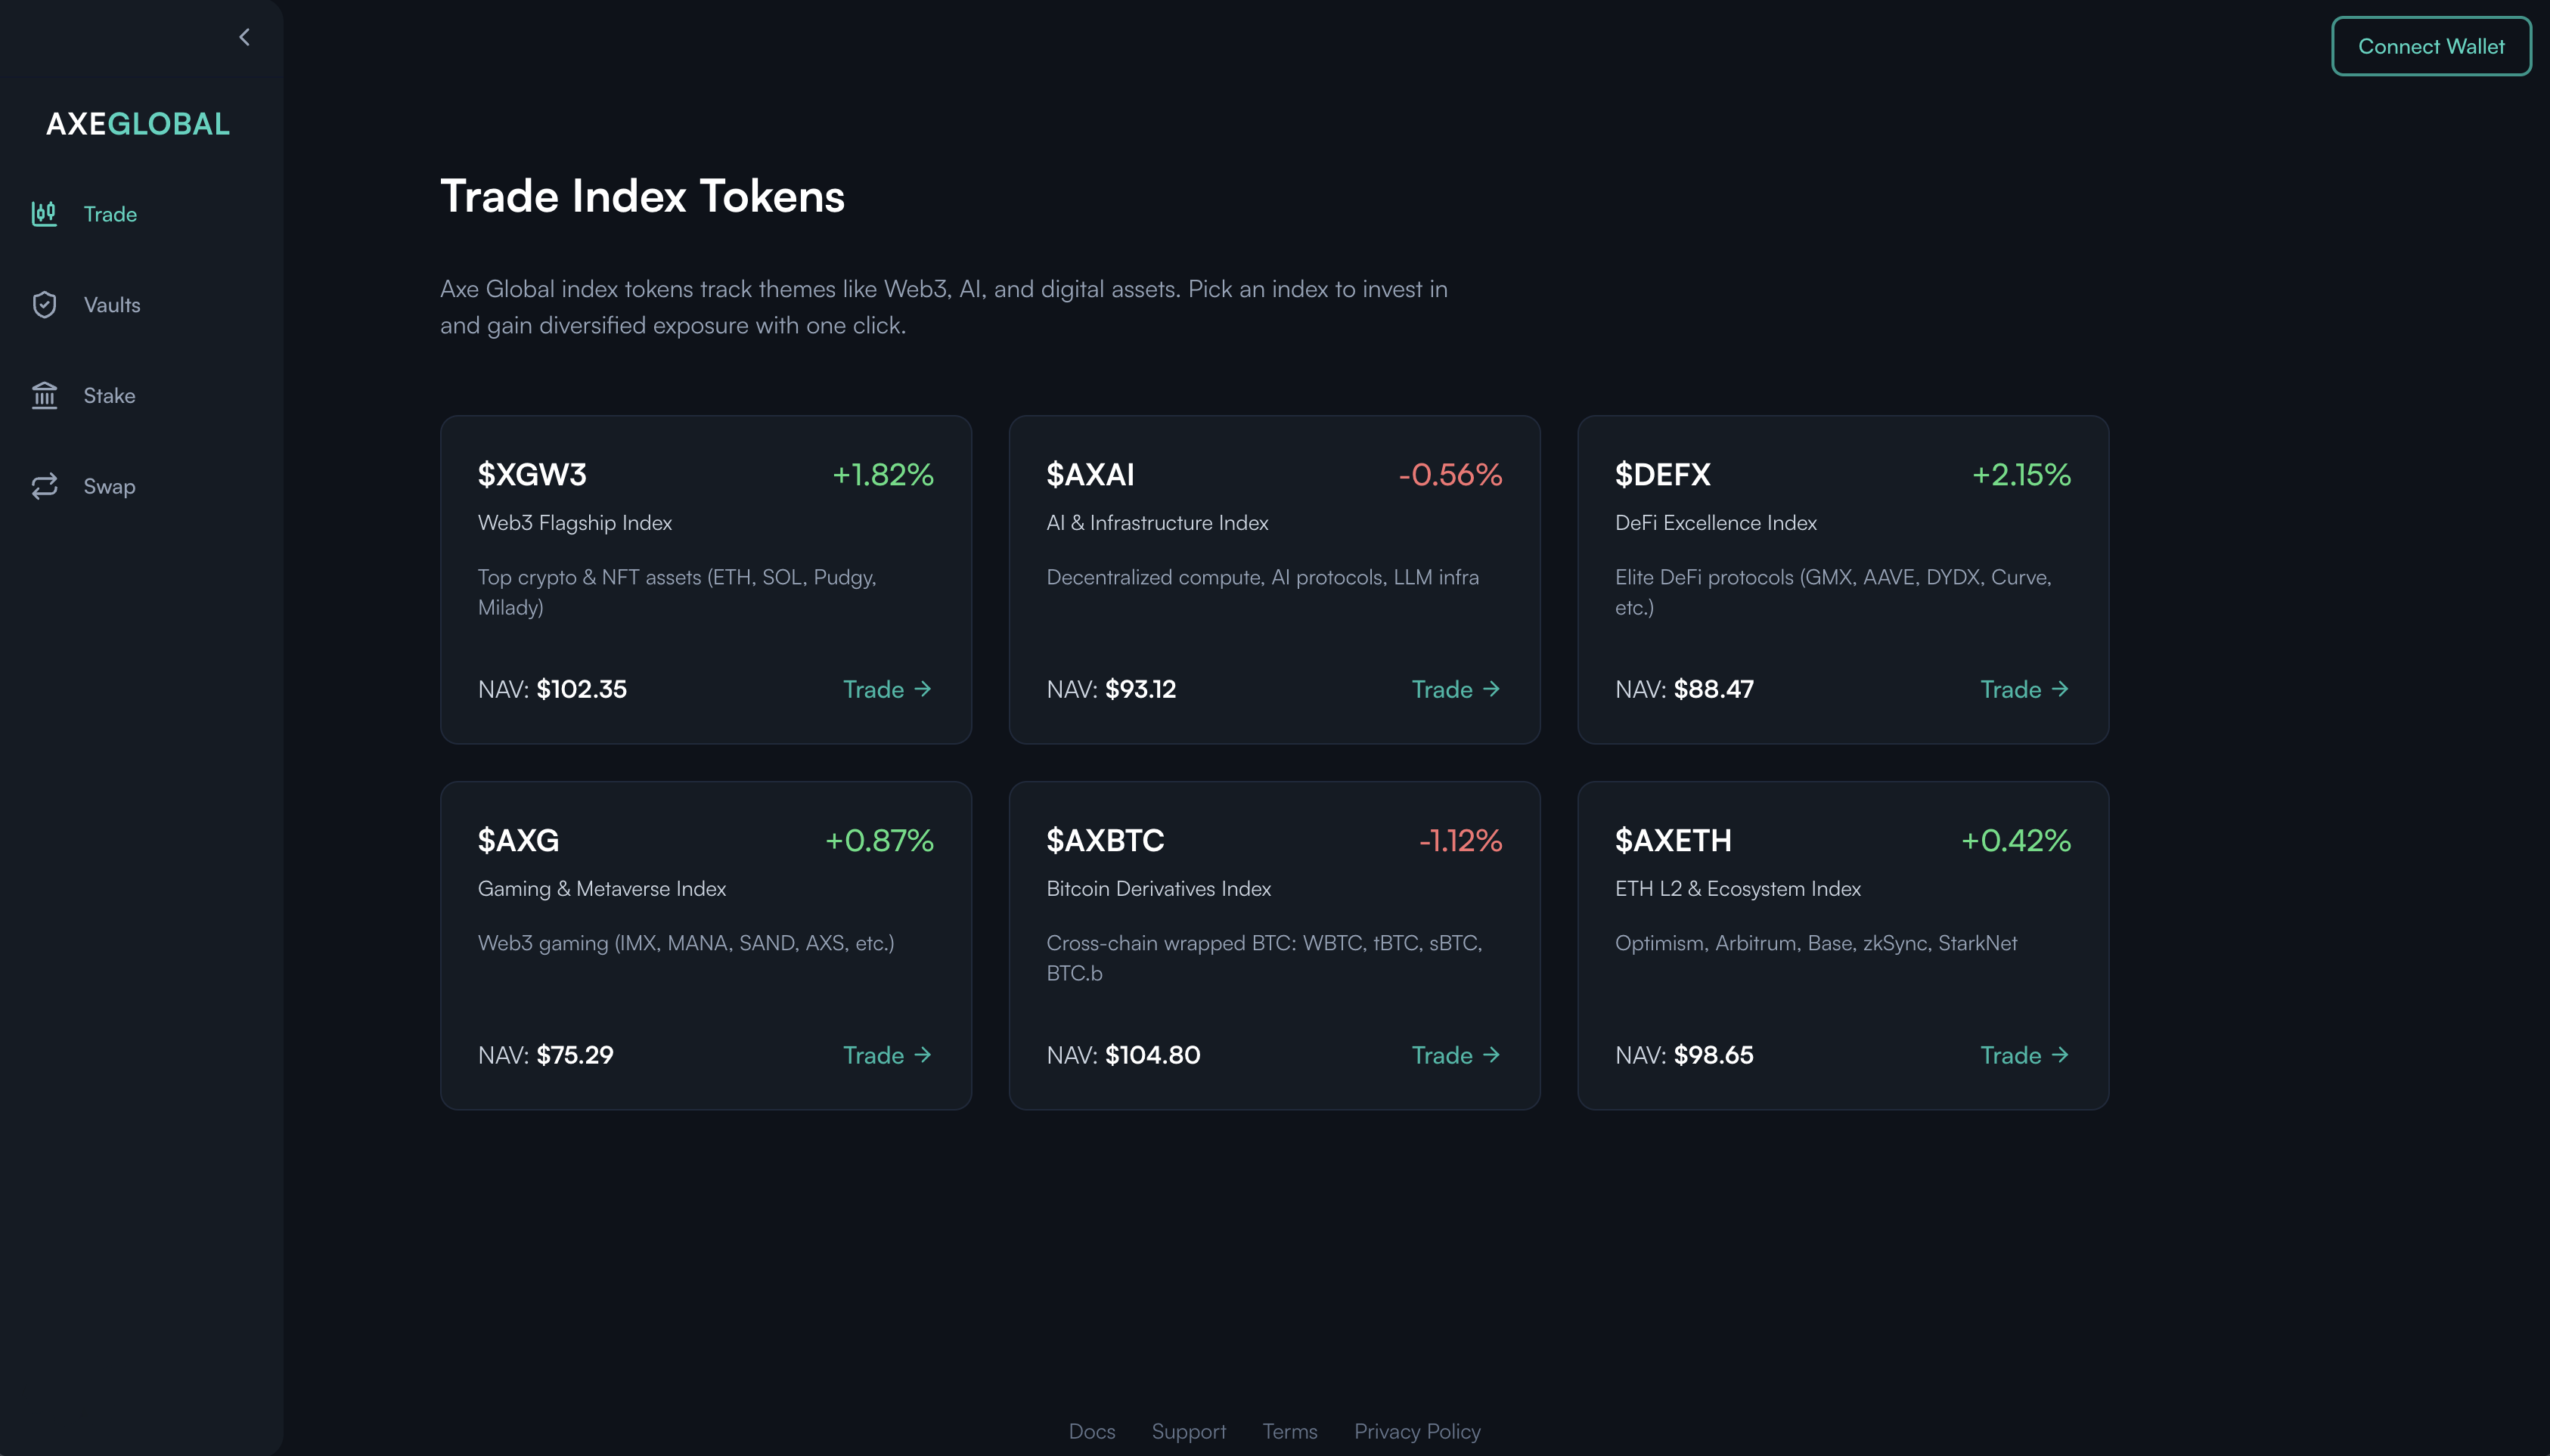Select the Swap arrows icon
The height and width of the screenshot is (1456, 2550).
(44, 486)
